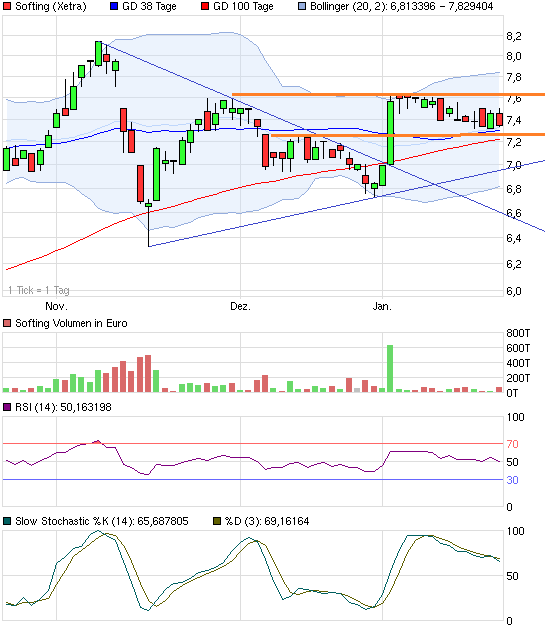Click the 6,4 price axis label
This screenshot has width=545, height=629.
[514, 238]
